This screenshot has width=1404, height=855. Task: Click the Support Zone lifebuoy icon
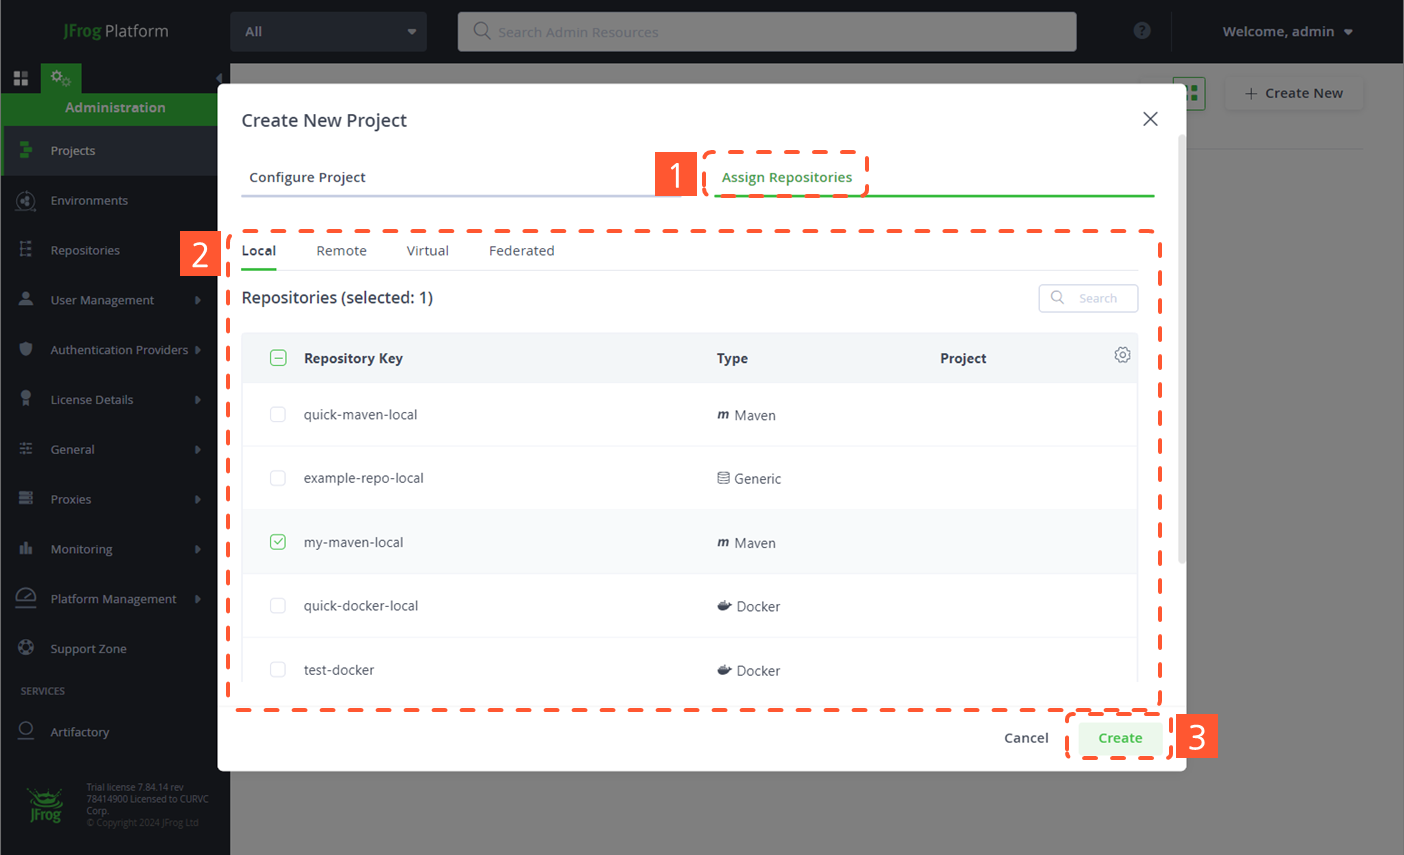[26, 648]
